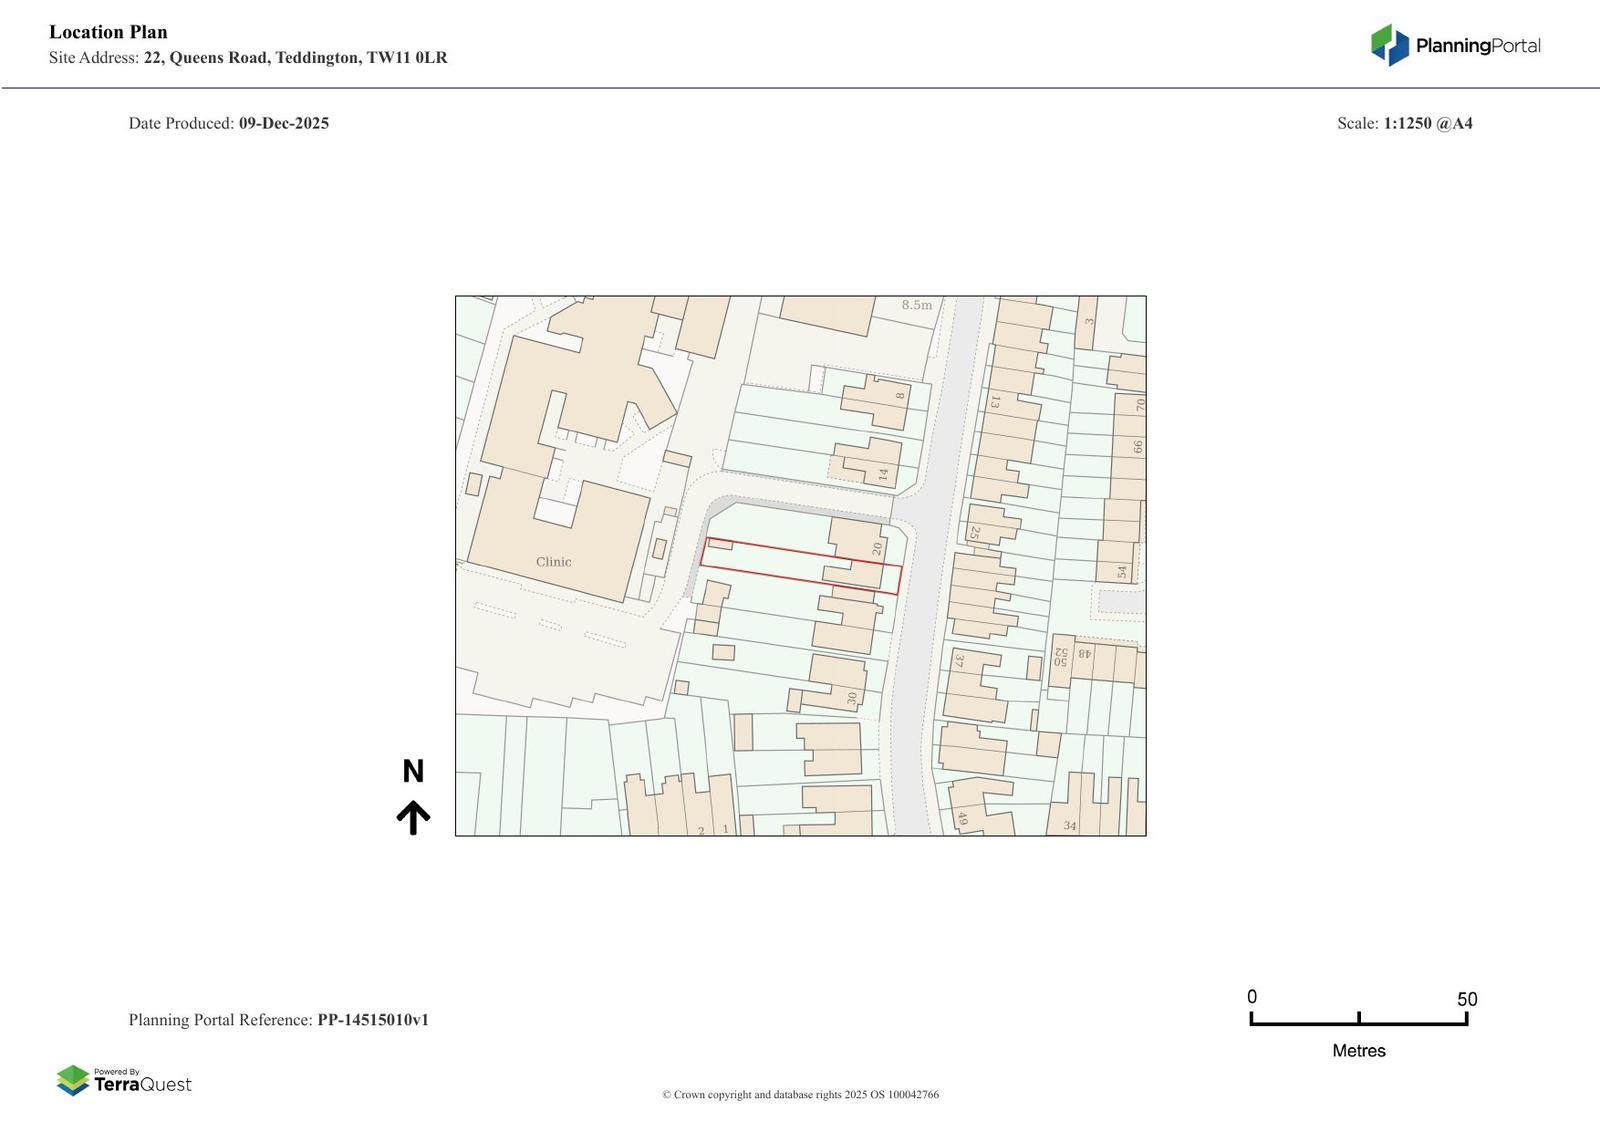Click the Clinic building label on map

[x=553, y=562]
